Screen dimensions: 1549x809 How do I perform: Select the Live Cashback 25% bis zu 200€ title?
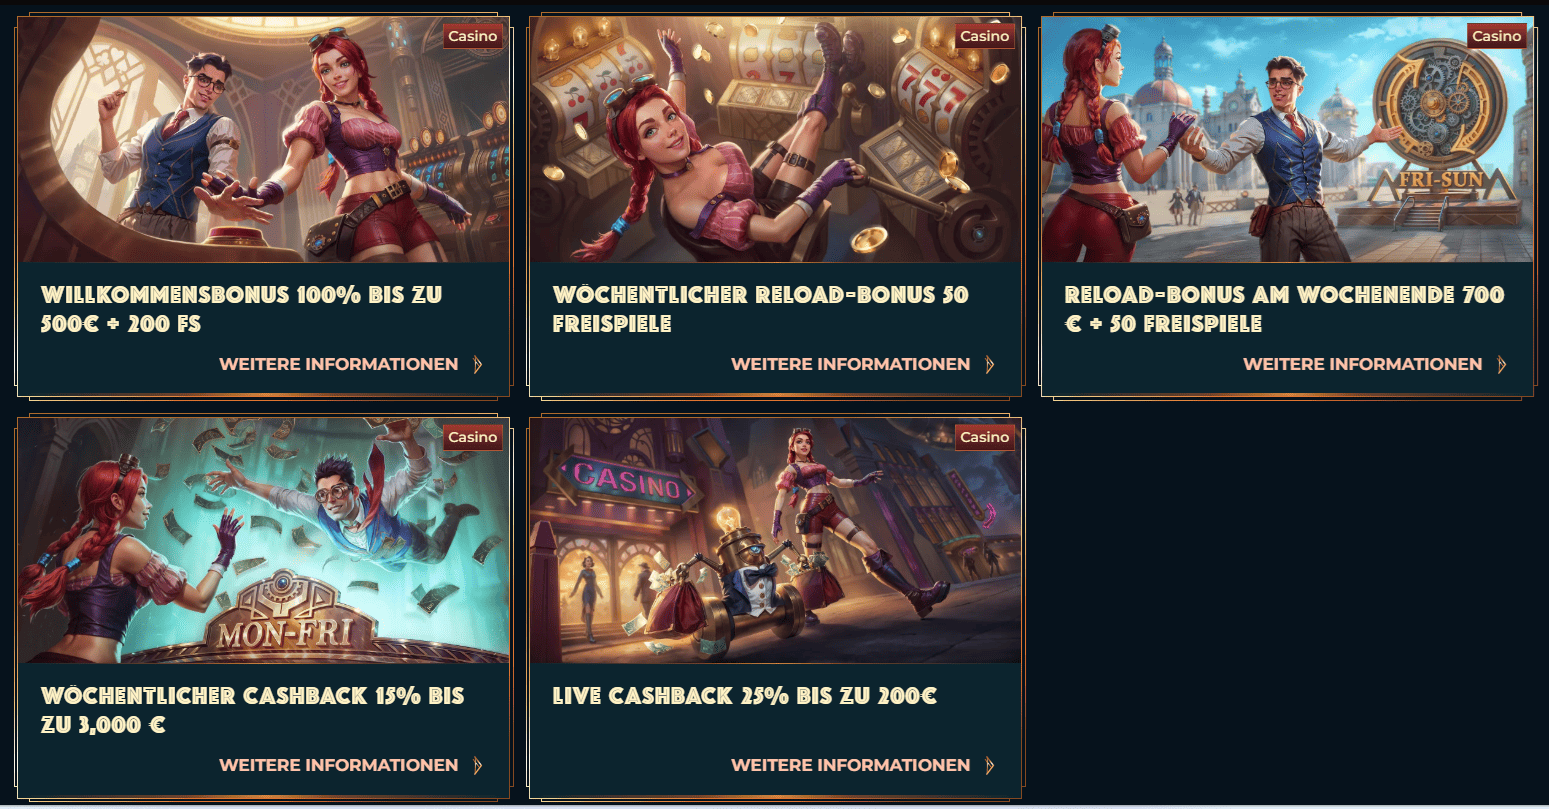pos(745,696)
